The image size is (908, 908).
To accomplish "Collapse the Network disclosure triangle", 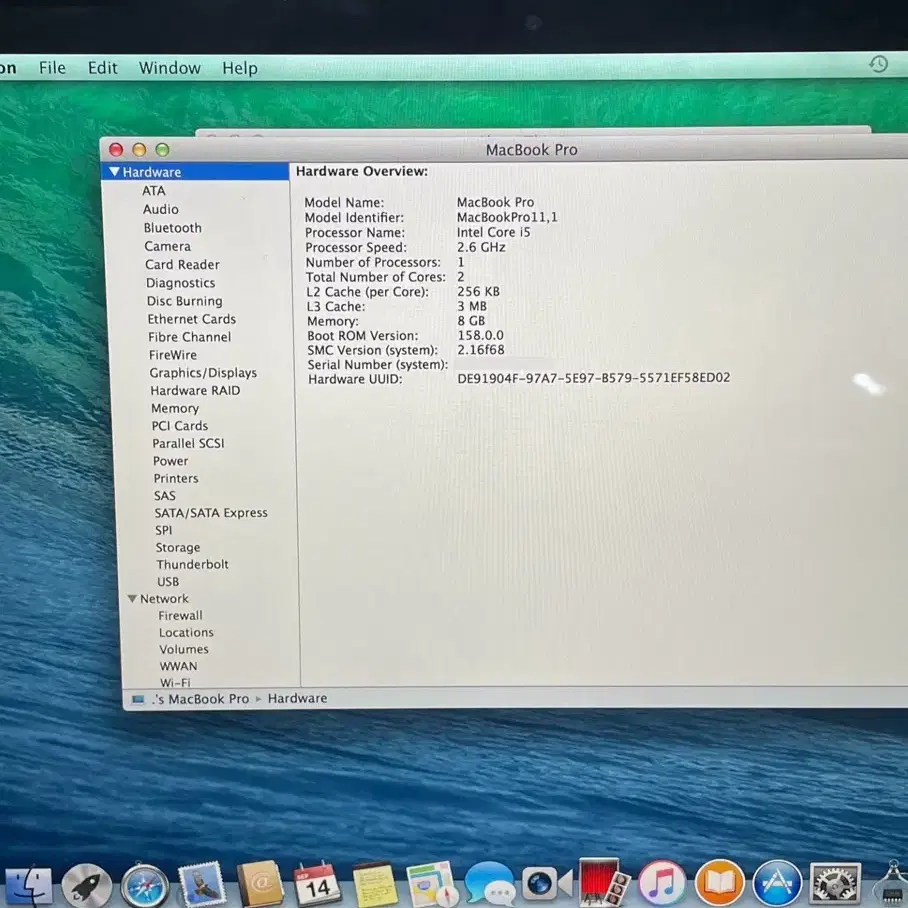I will tap(132, 598).
